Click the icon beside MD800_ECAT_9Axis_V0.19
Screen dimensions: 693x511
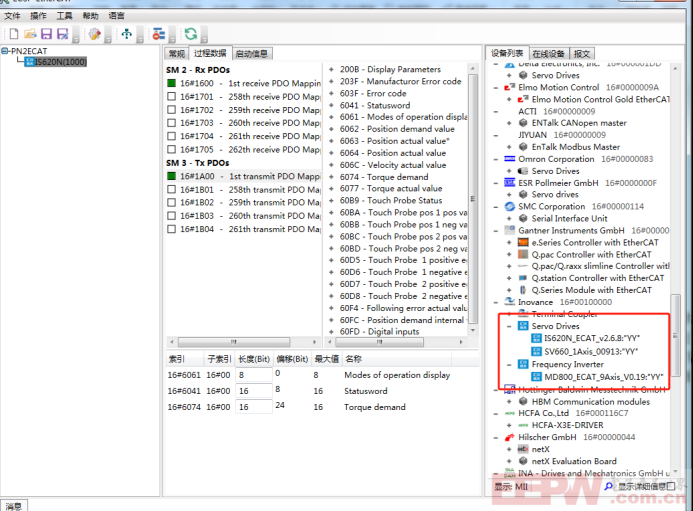pyautogui.click(x=536, y=377)
